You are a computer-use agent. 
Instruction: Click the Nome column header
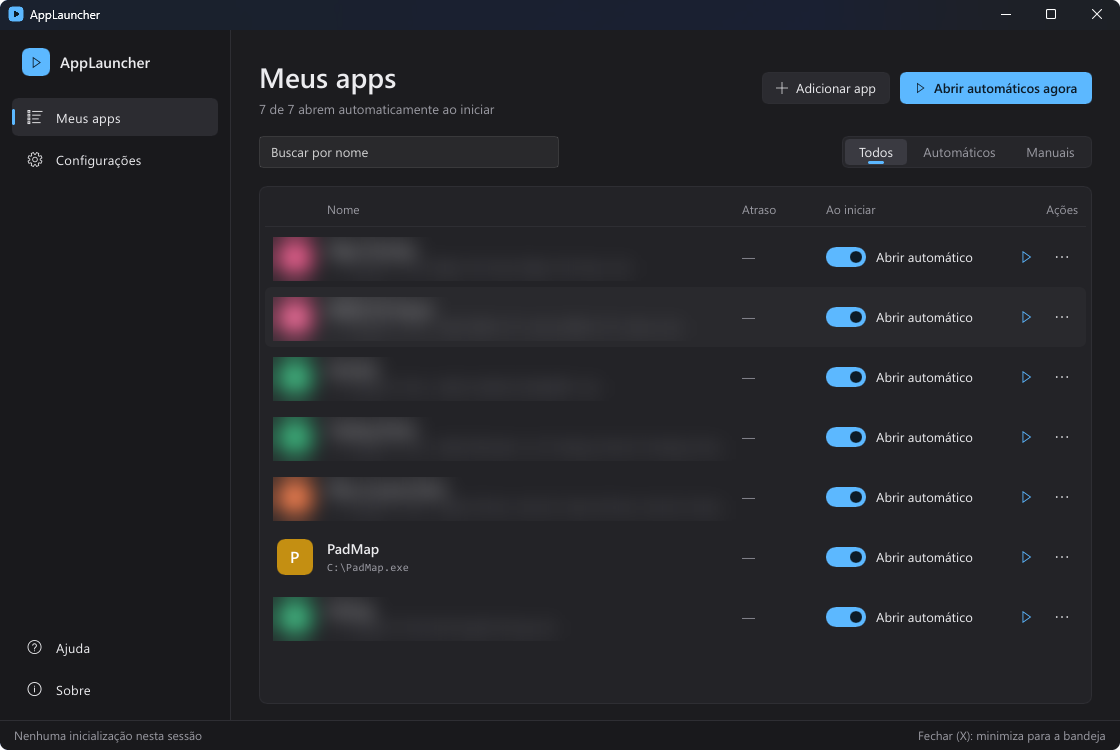pyautogui.click(x=343, y=210)
